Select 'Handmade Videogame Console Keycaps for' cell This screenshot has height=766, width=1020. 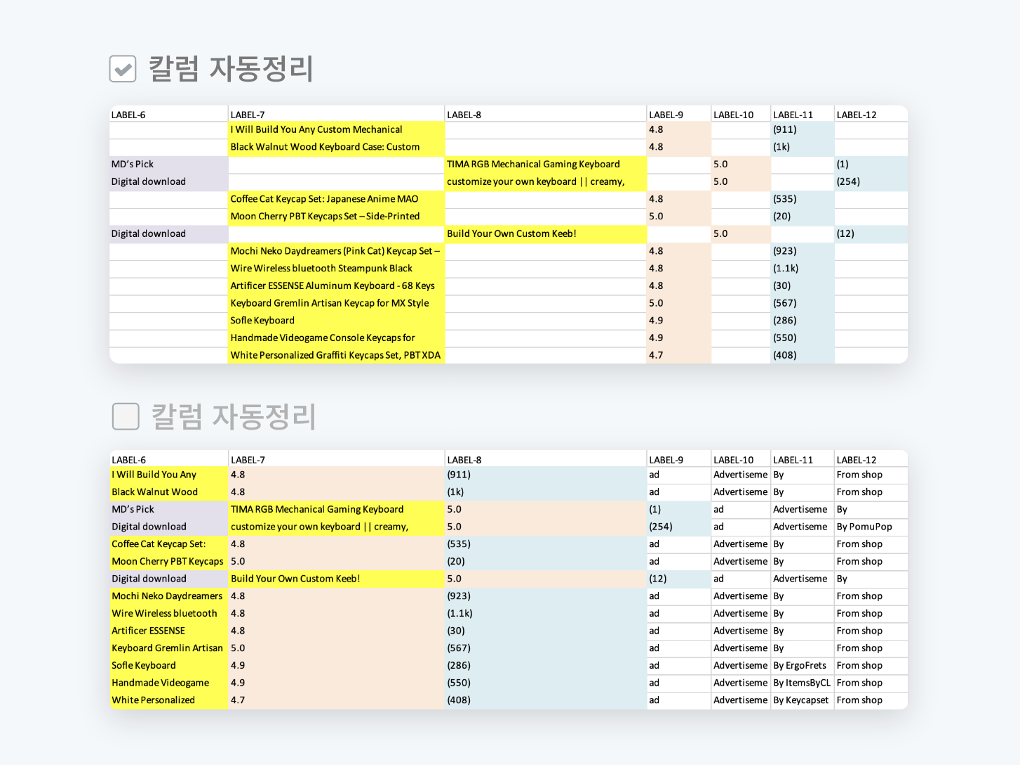[336, 338]
